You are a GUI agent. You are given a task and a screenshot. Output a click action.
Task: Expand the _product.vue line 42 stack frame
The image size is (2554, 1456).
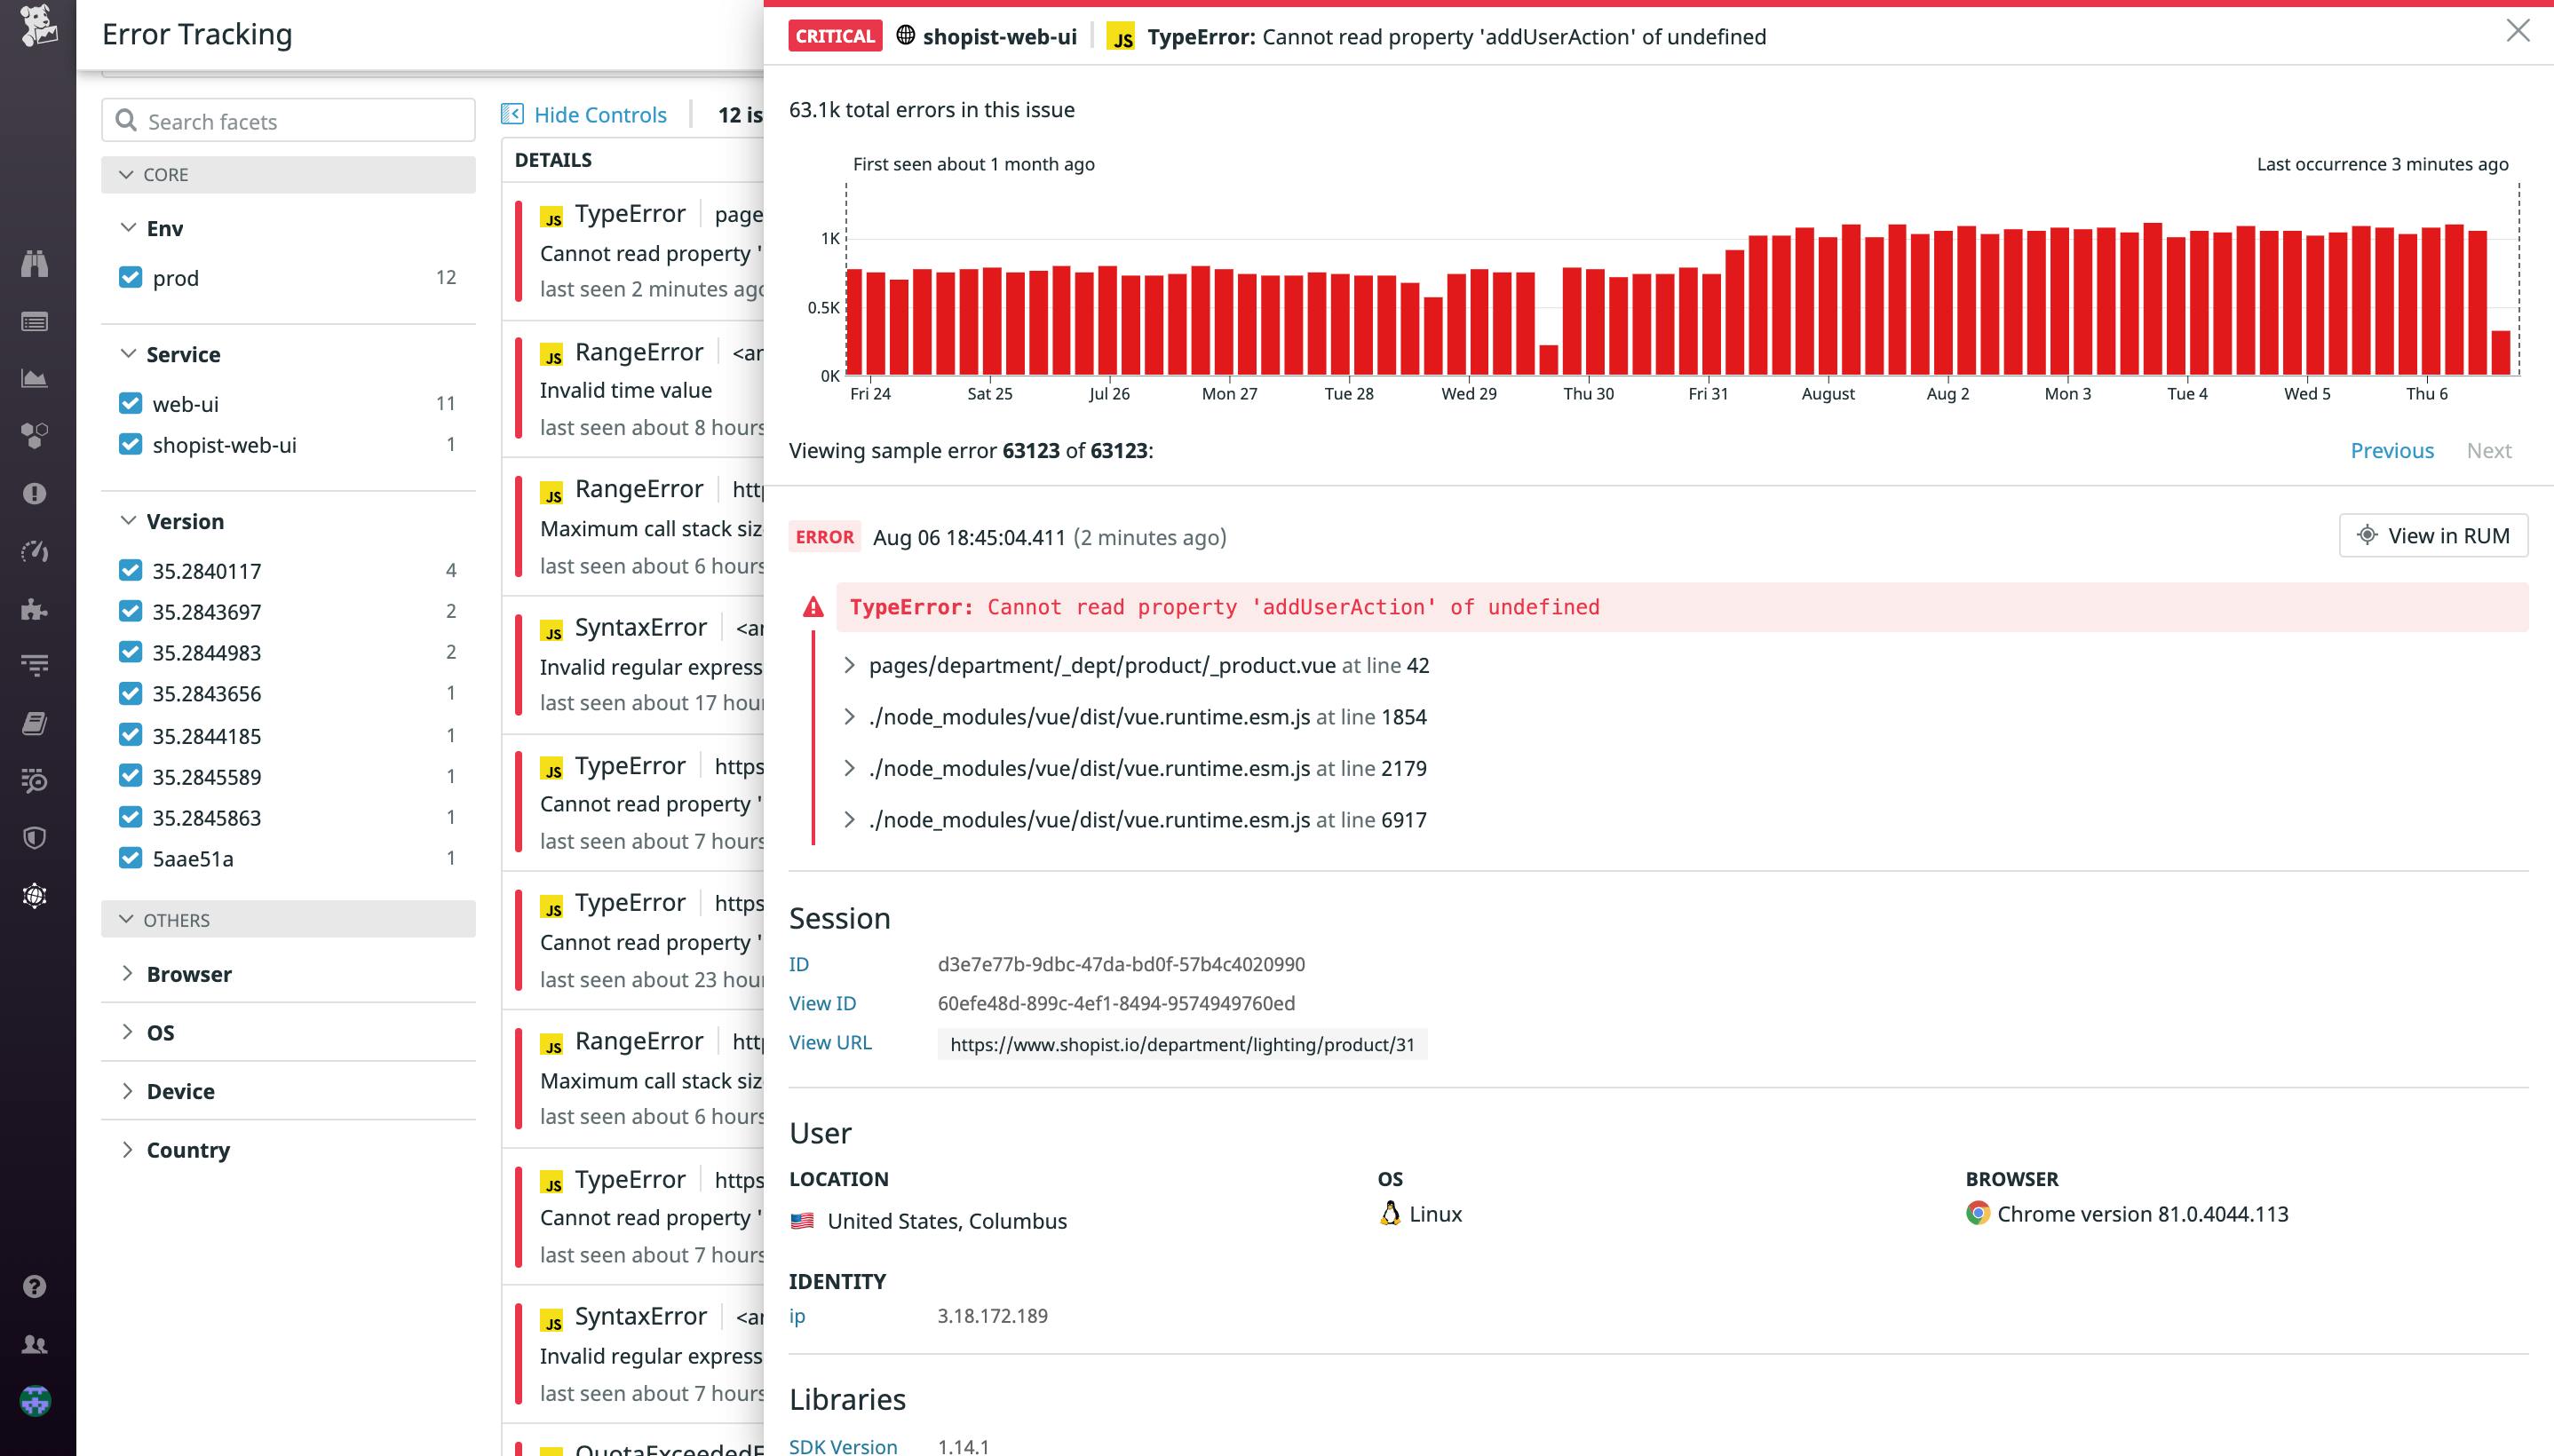pos(849,665)
